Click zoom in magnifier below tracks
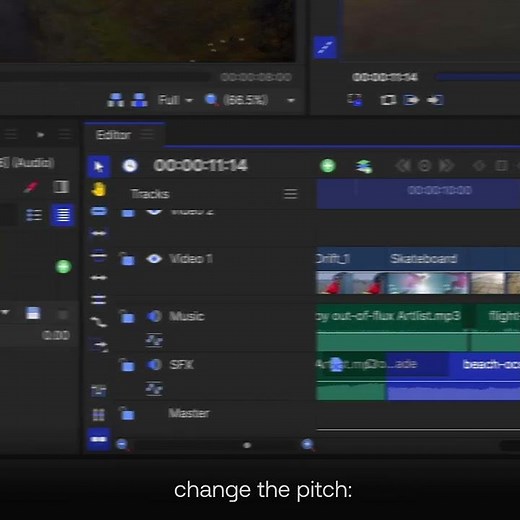Screen dimensions: 520x520 (x=308, y=445)
